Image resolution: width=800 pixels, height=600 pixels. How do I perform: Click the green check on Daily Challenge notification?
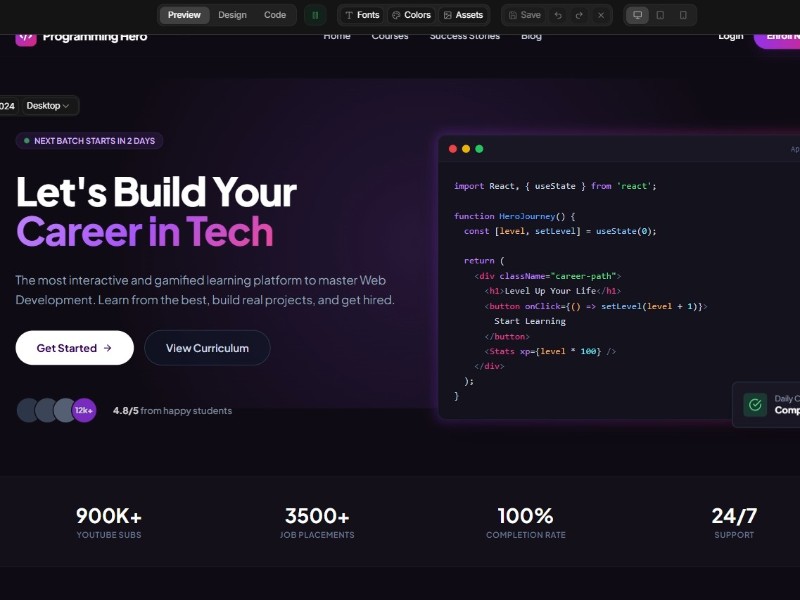coord(755,404)
